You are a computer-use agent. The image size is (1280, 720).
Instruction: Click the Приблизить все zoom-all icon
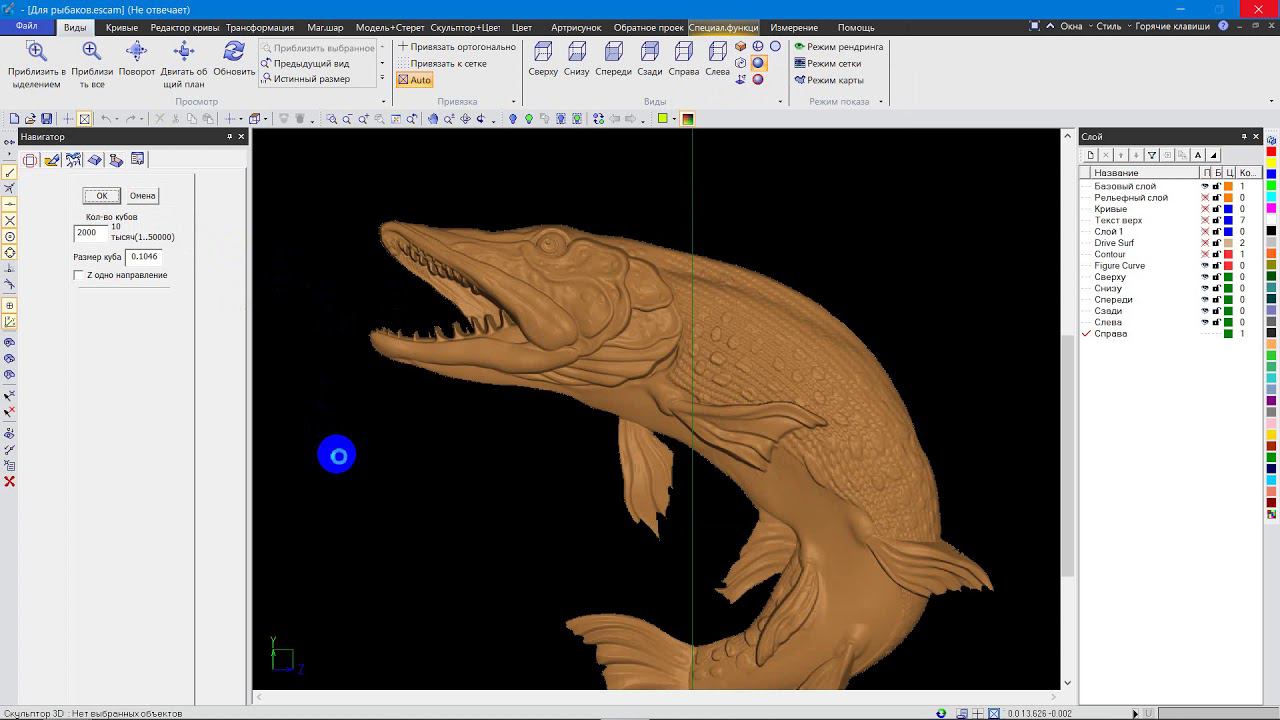(91, 51)
